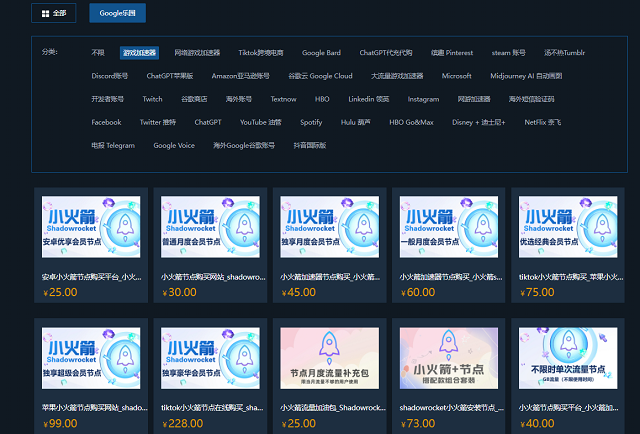
Task: Choose the Textnow category
Action: click(283, 99)
